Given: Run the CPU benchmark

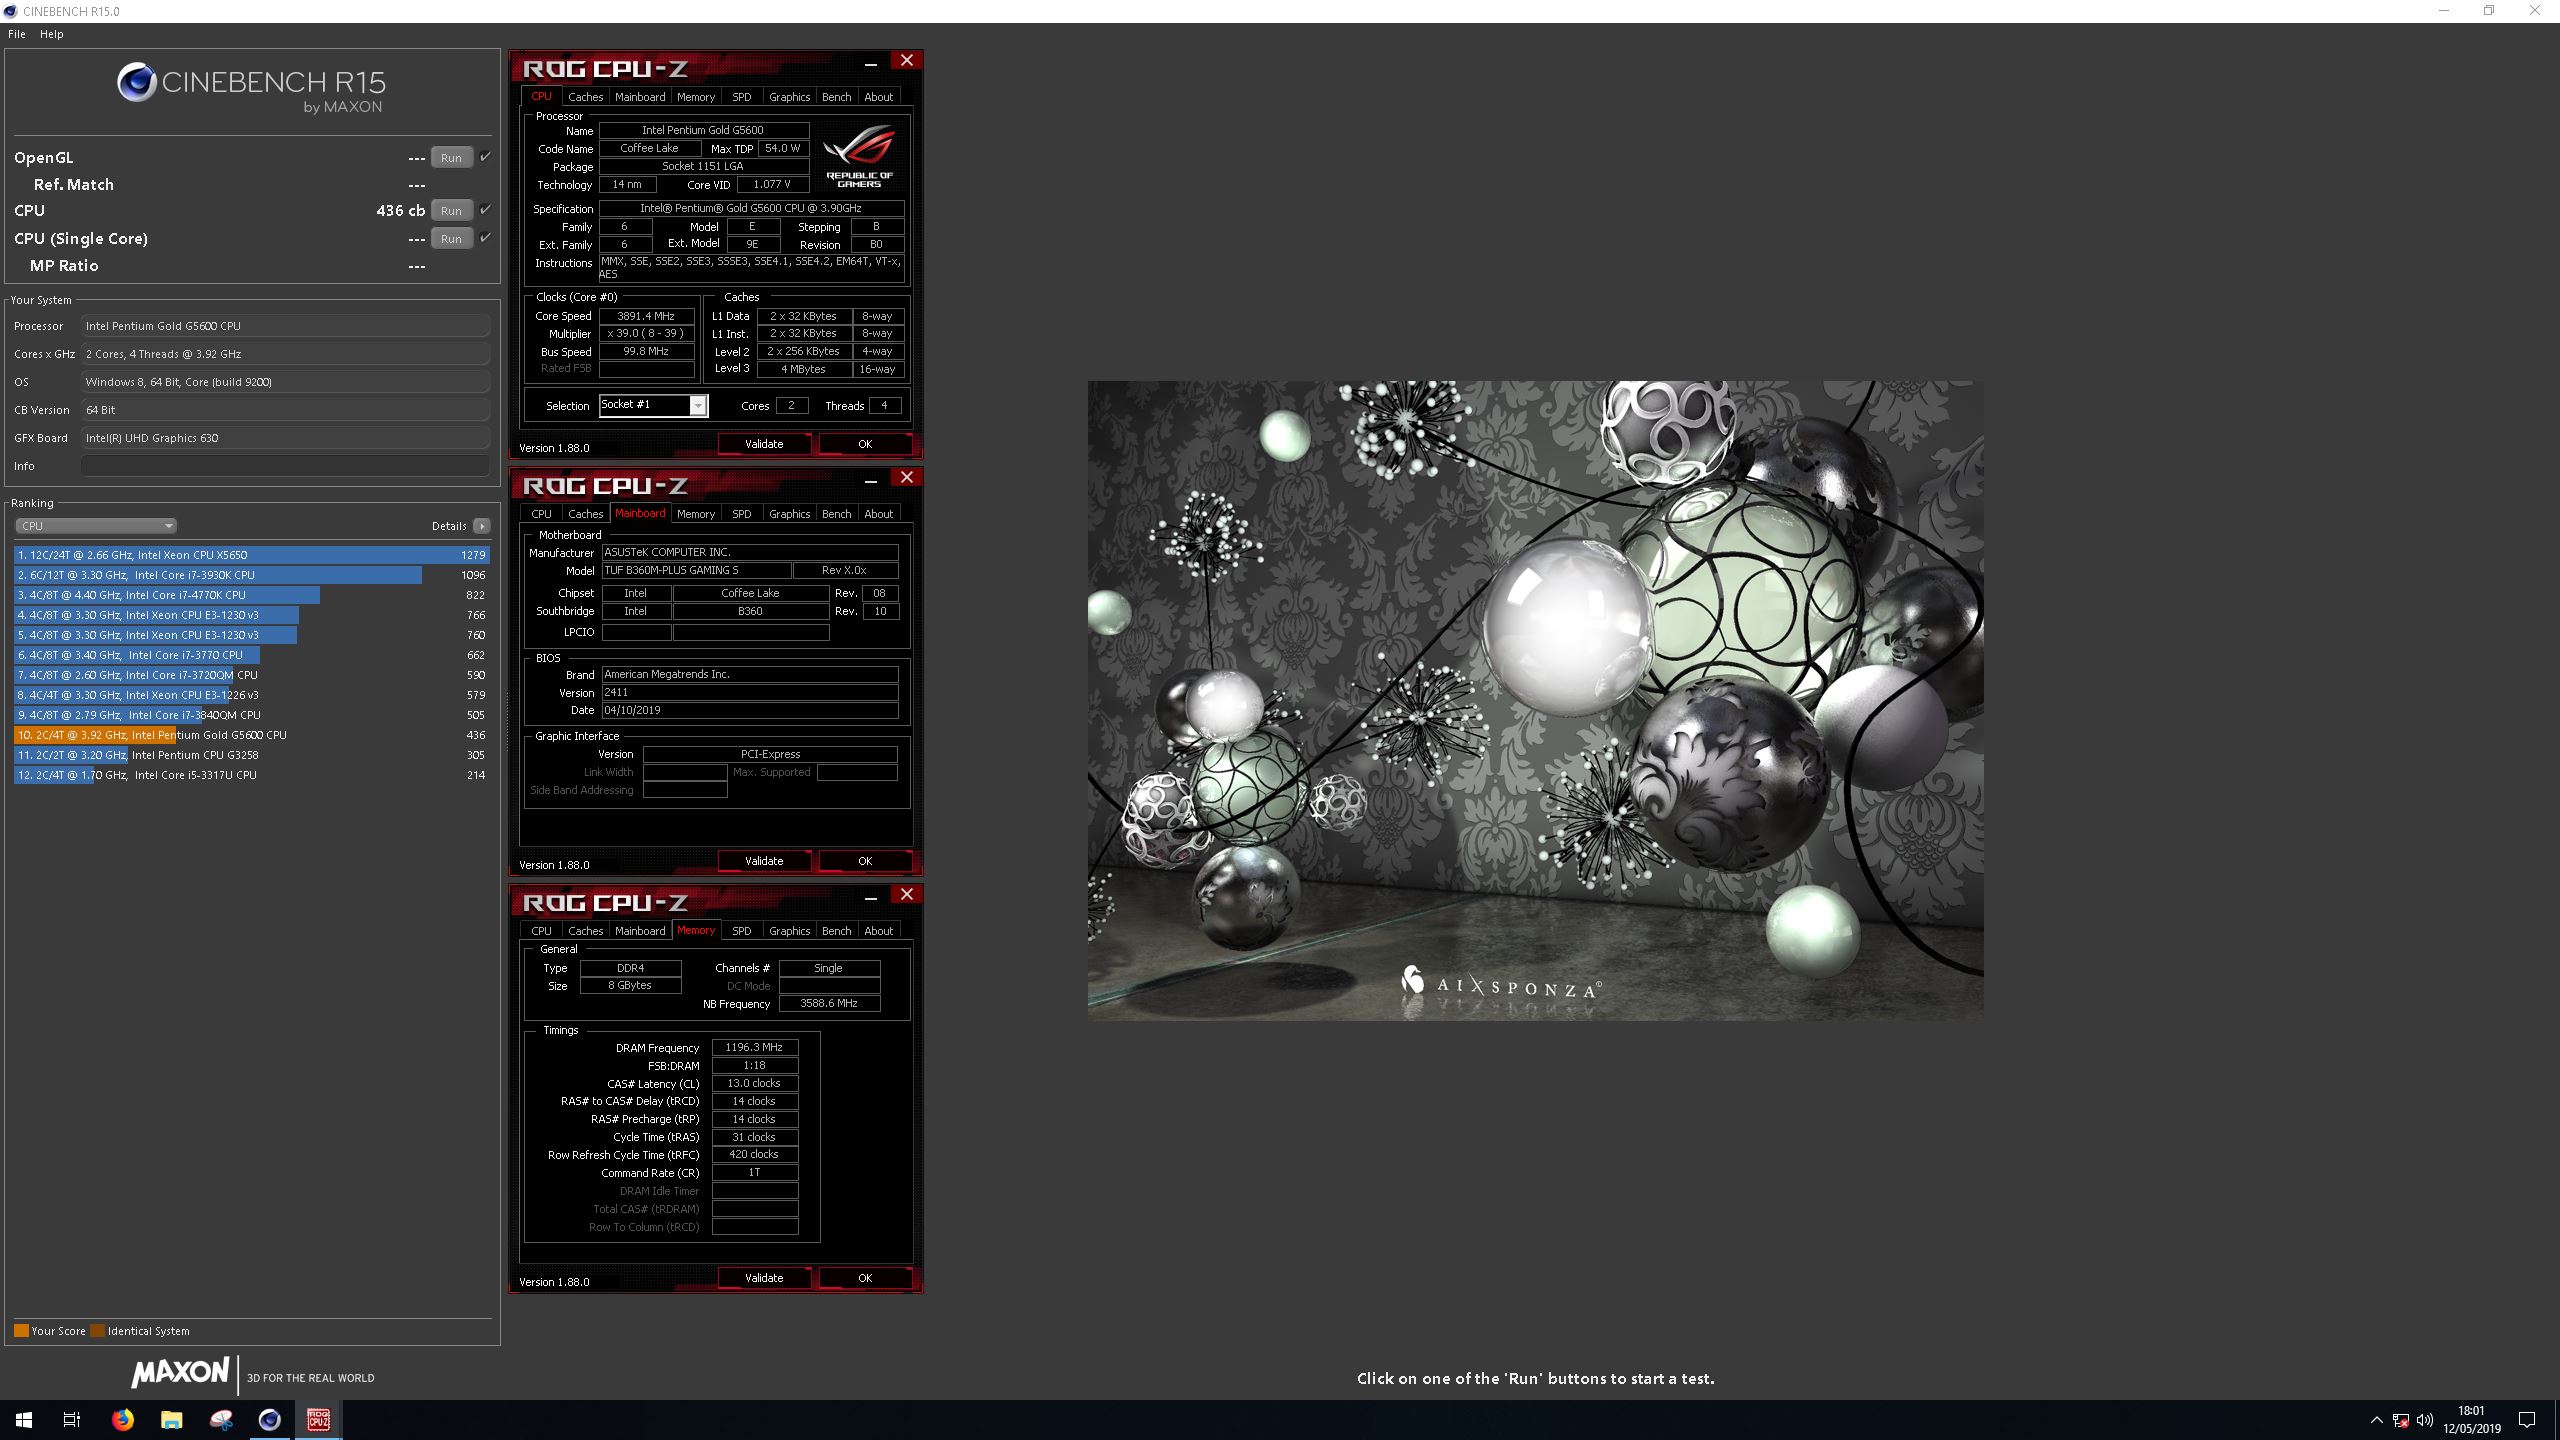Looking at the screenshot, I should pyautogui.click(x=451, y=211).
